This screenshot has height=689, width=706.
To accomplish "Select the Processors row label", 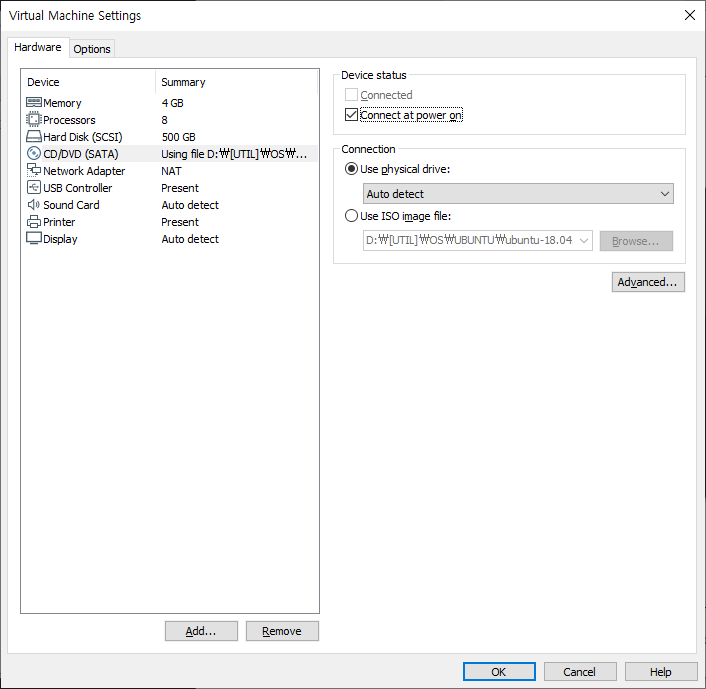I will point(69,120).
